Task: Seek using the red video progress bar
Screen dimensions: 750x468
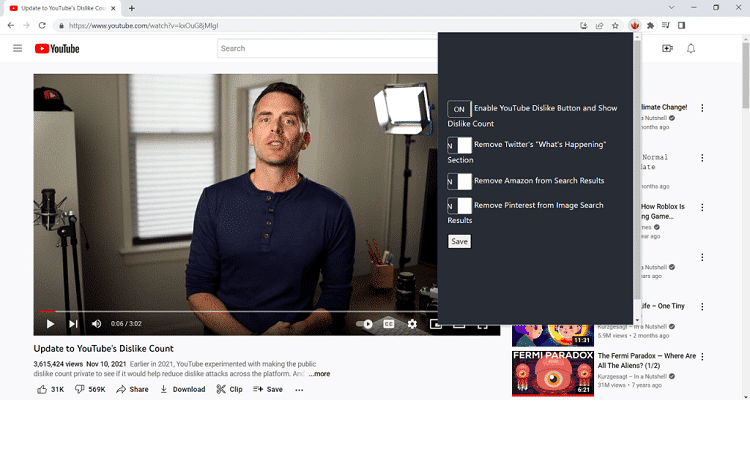Action: pyautogui.click(x=47, y=312)
